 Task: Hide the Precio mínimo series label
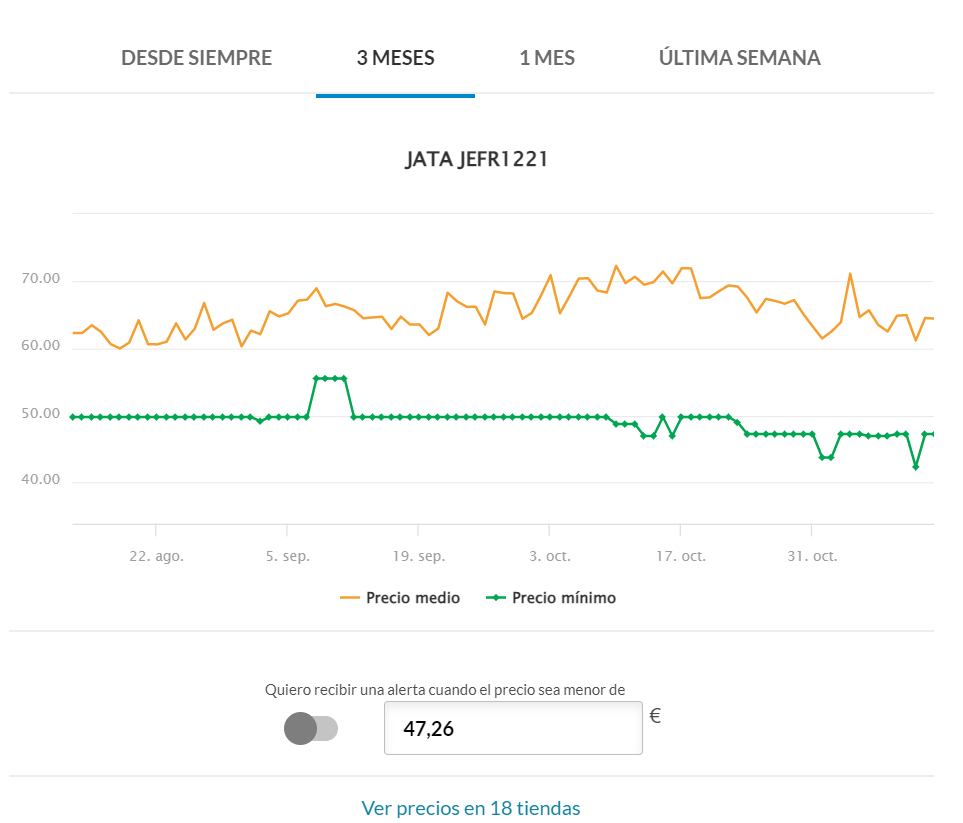(x=564, y=598)
